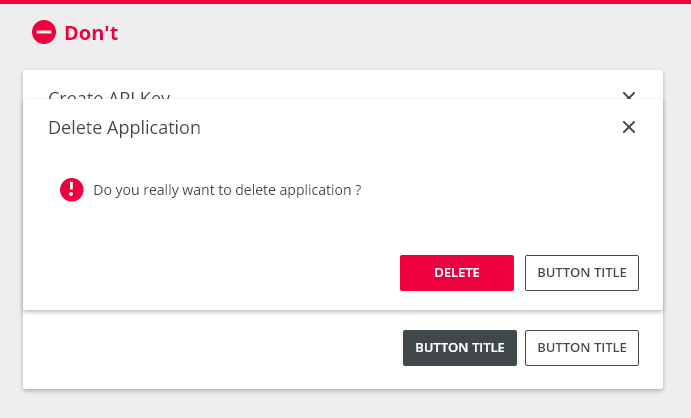The image size is (691, 418).
Task: Click empty white area left of DELETE button
Action: (212, 273)
